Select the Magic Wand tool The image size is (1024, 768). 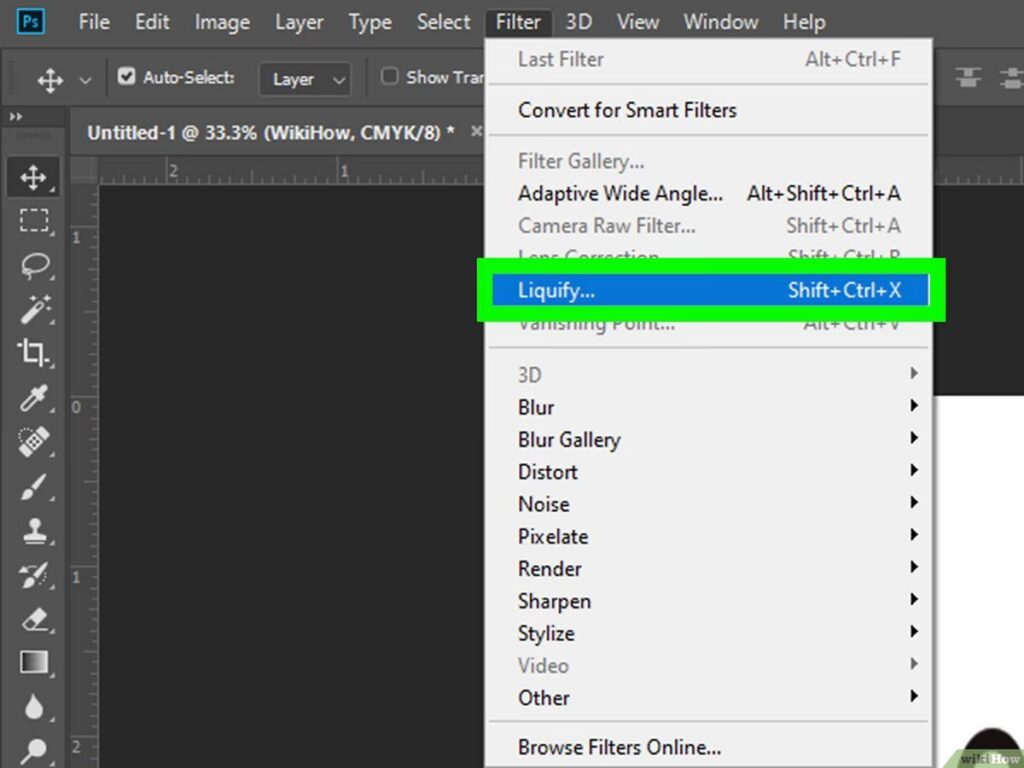(x=34, y=309)
